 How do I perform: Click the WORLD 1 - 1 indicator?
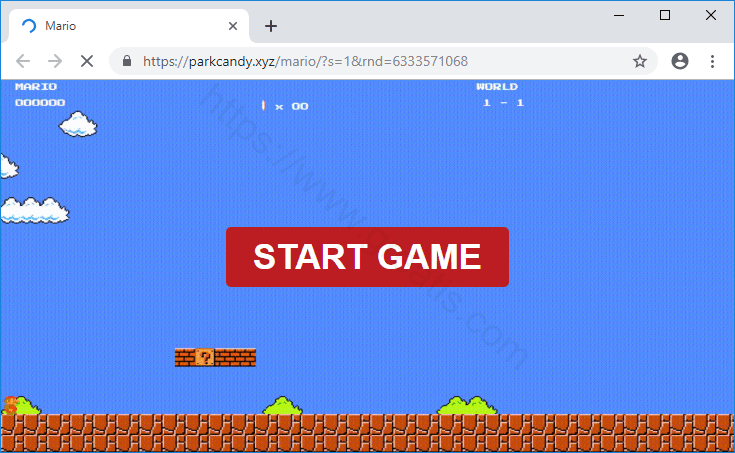pyautogui.click(x=500, y=95)
